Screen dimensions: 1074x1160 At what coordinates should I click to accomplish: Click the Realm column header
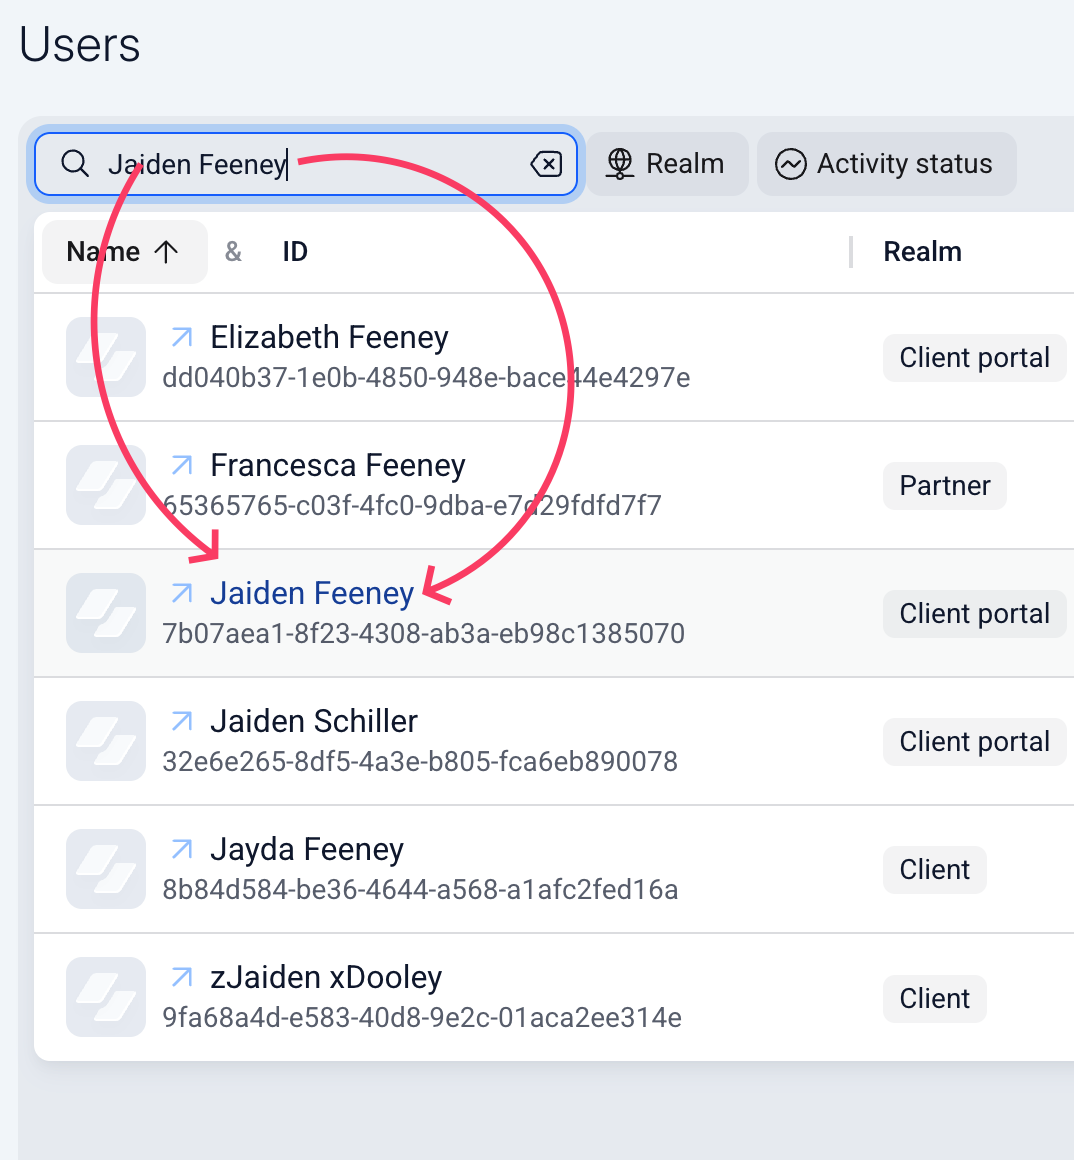(x=922, y=252)
